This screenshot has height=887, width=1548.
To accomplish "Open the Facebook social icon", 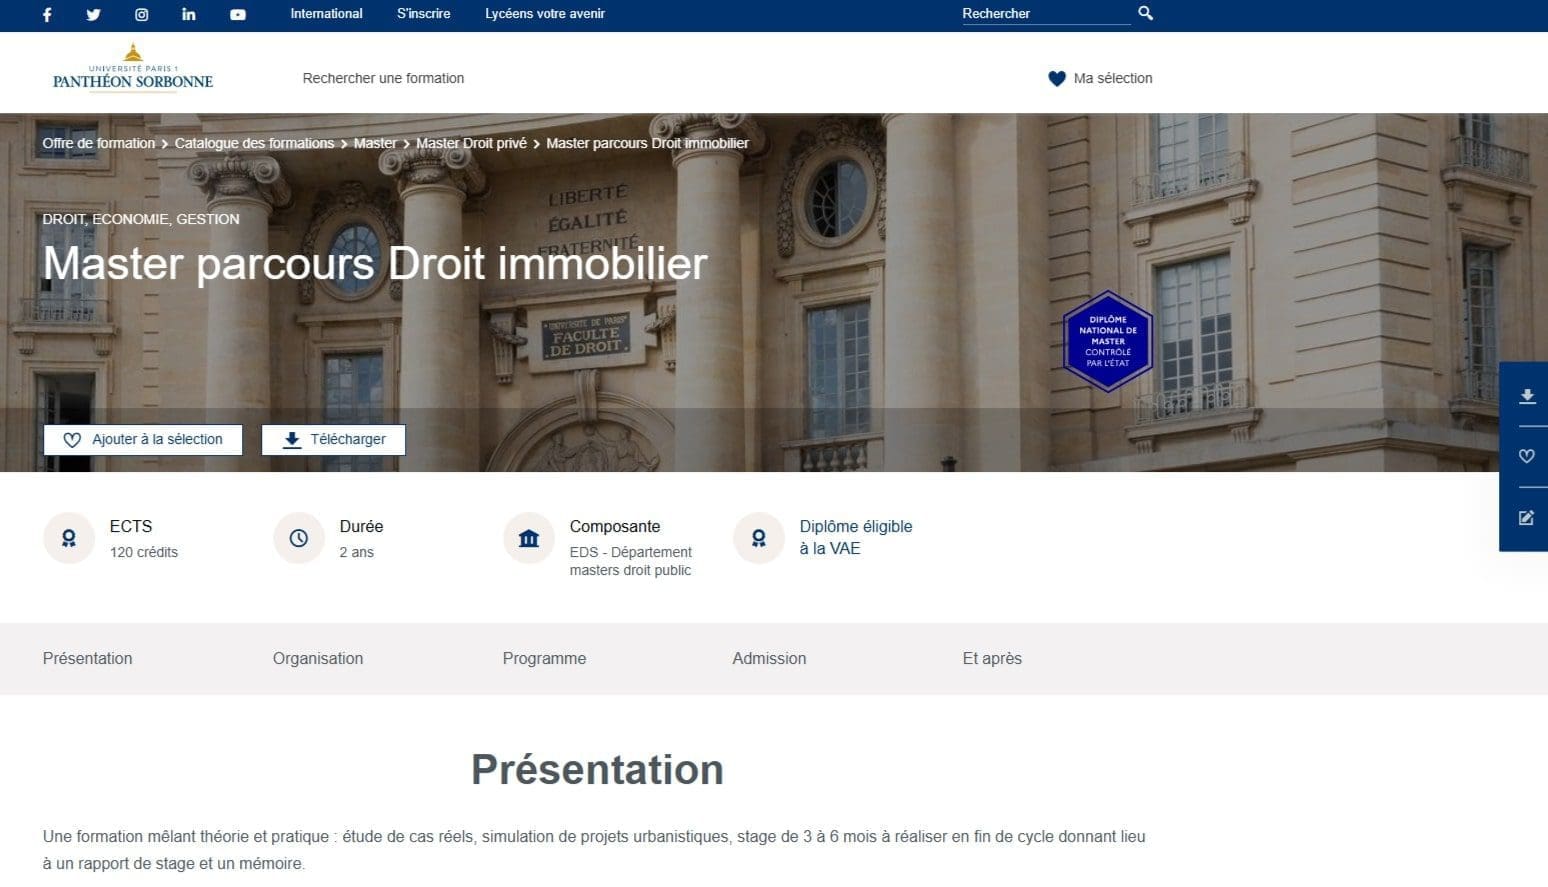I will coord(47,14).
